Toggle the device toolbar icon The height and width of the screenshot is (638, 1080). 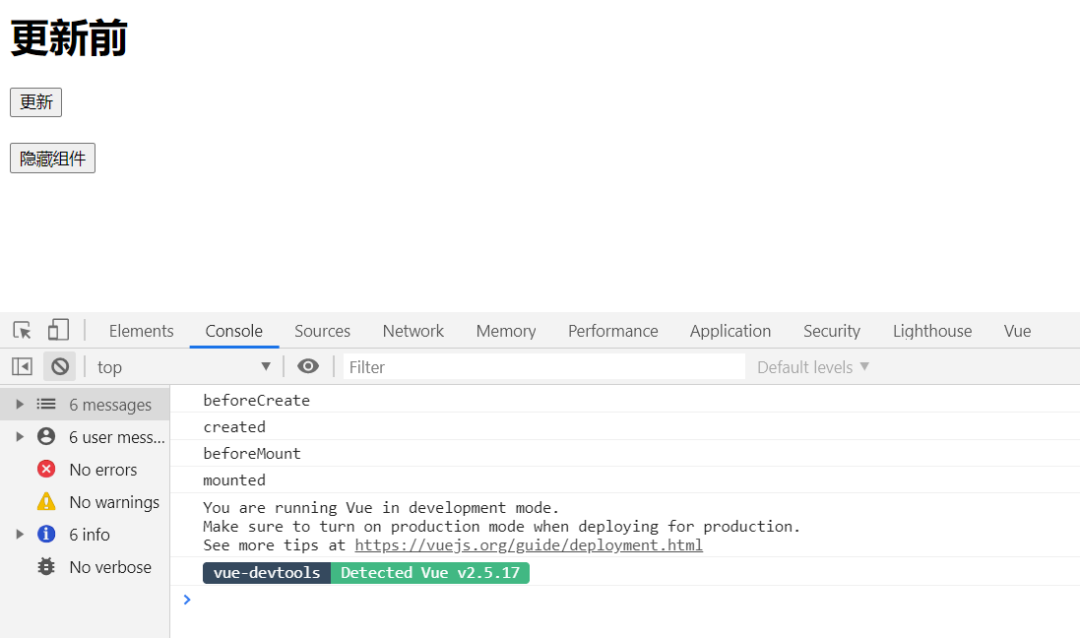click(x=59, y=330)
